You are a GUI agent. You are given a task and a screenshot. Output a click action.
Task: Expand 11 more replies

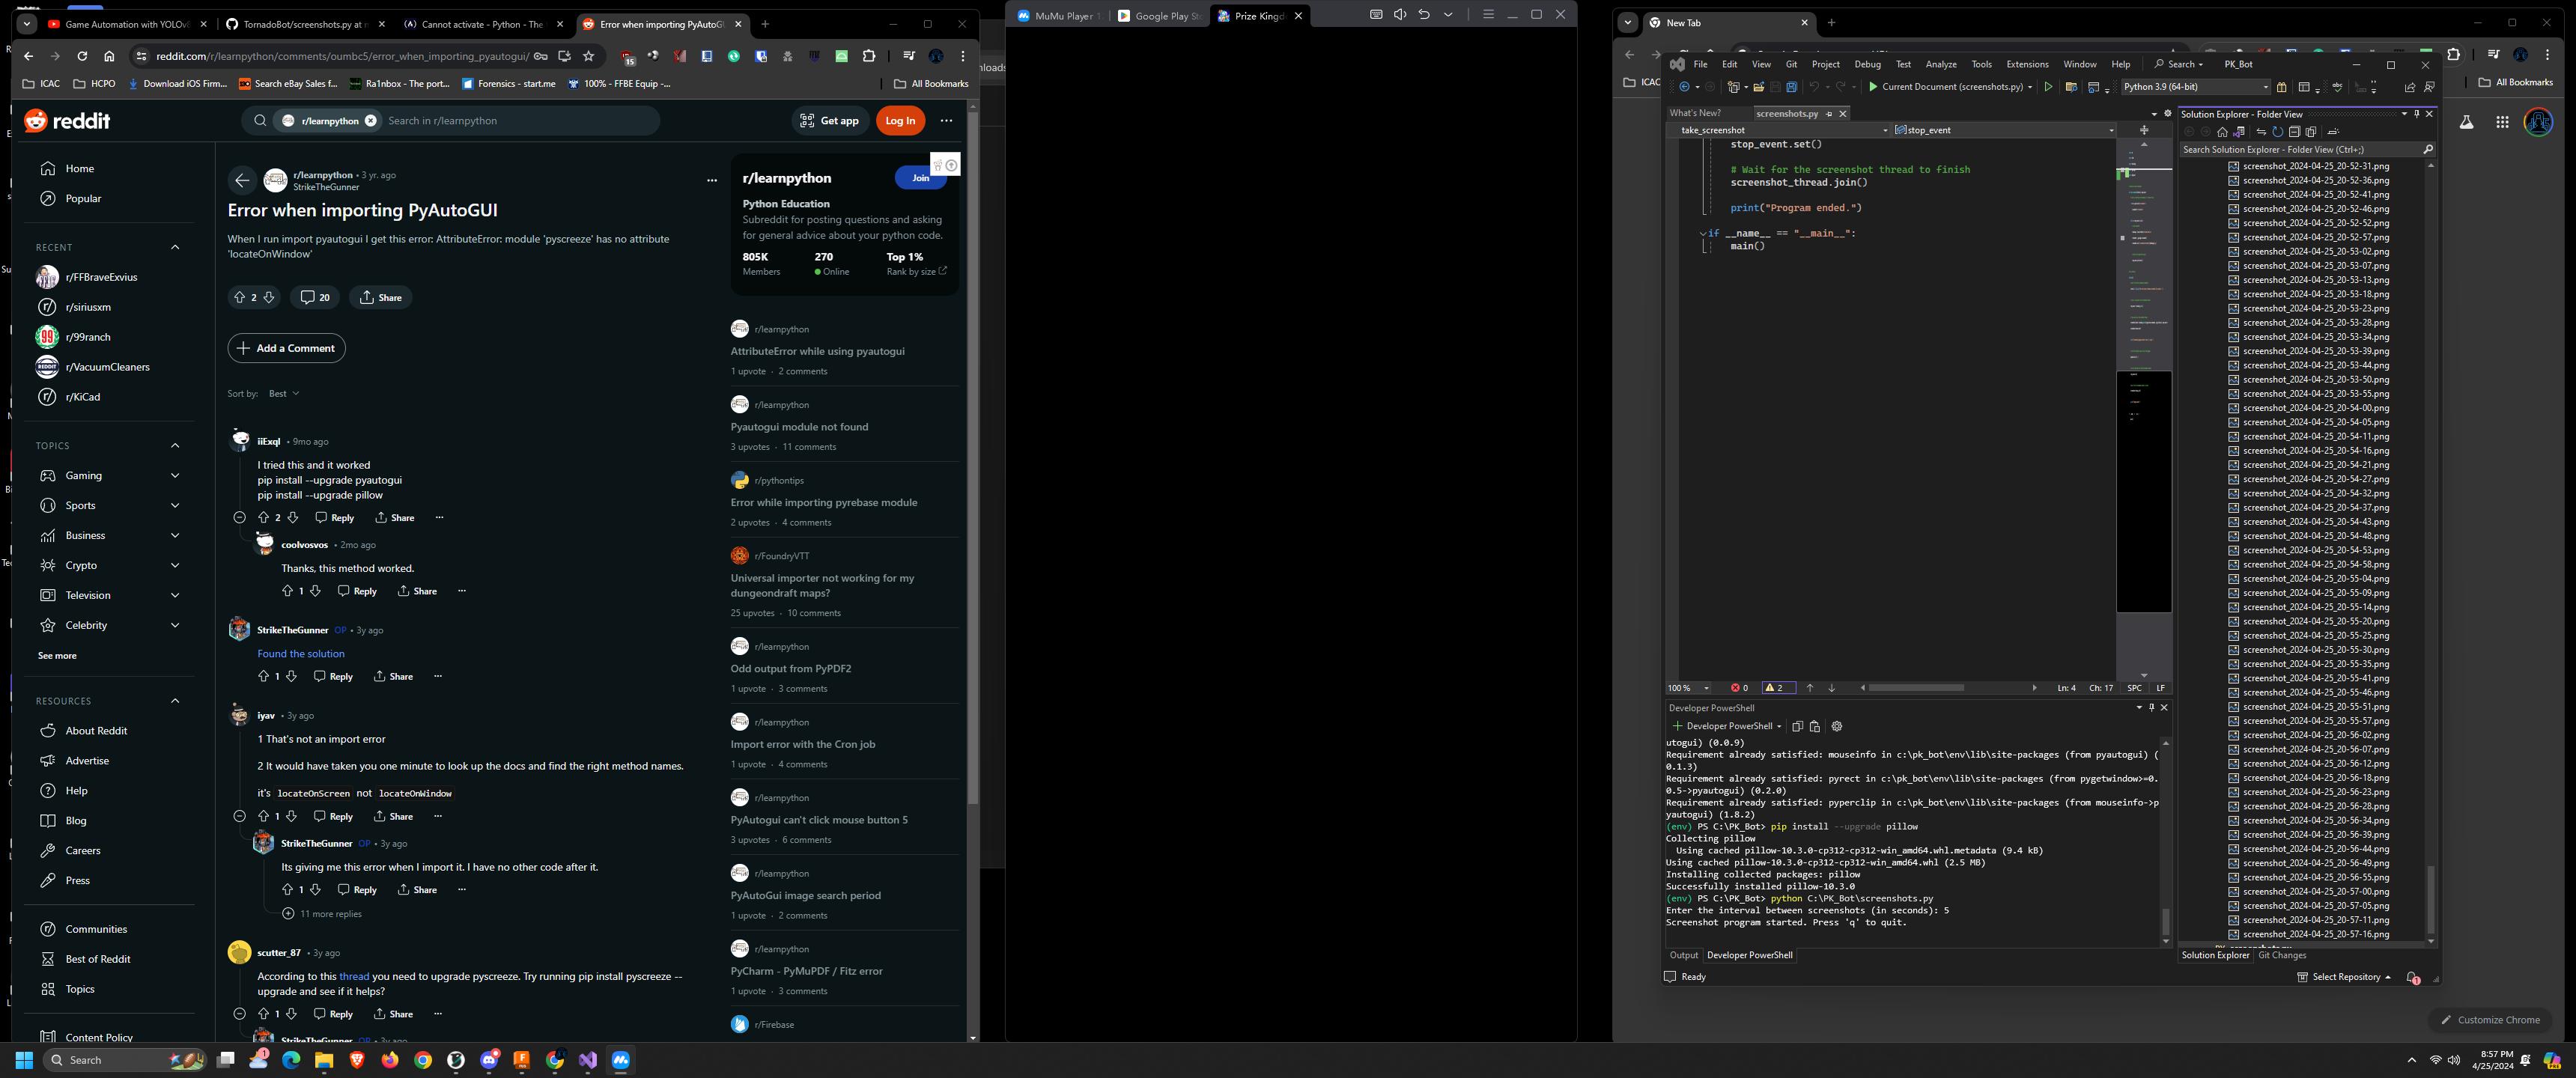(x=322, y=914)
